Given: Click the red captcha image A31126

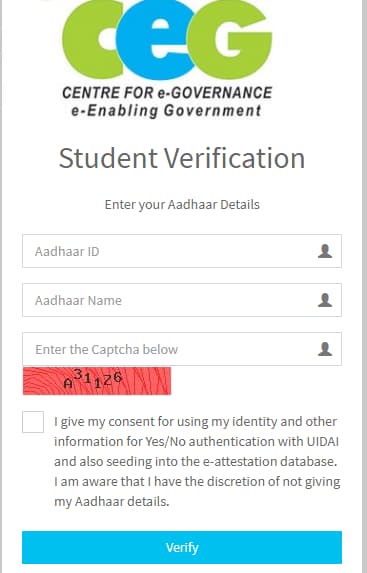Looking at the screenshot, I should pos(97,381).
